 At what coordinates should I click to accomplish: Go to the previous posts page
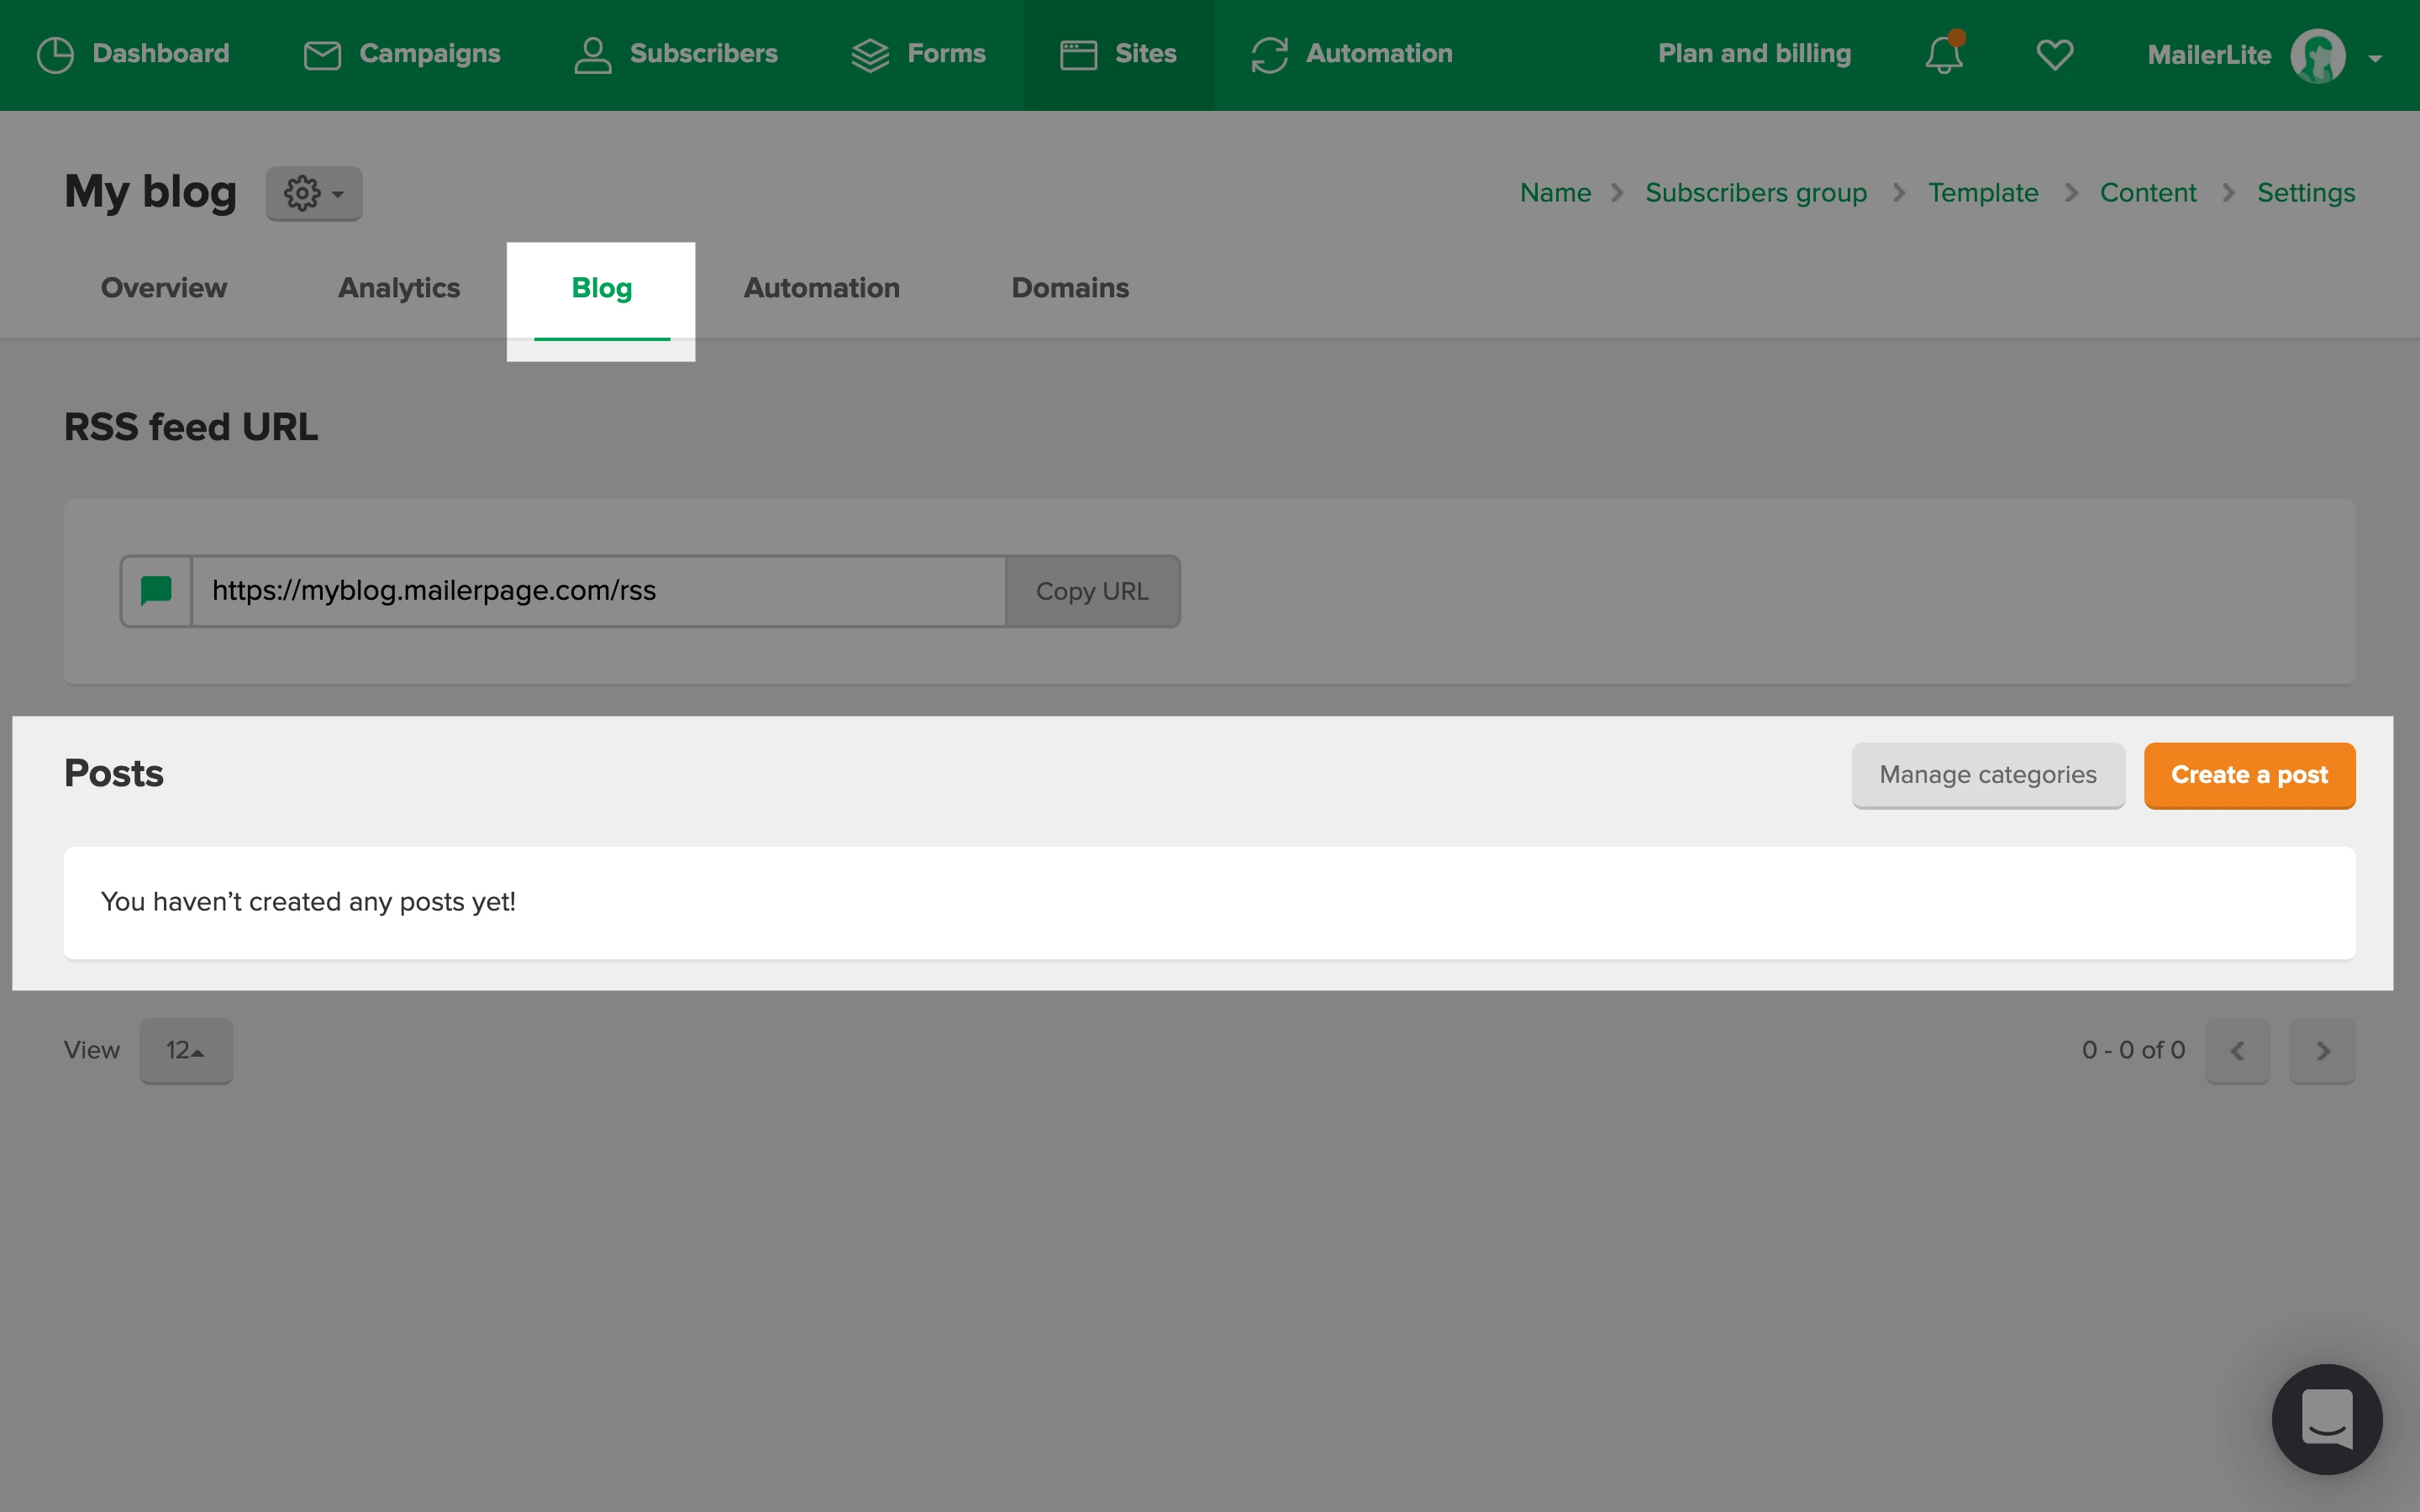coord(2237,1050)
